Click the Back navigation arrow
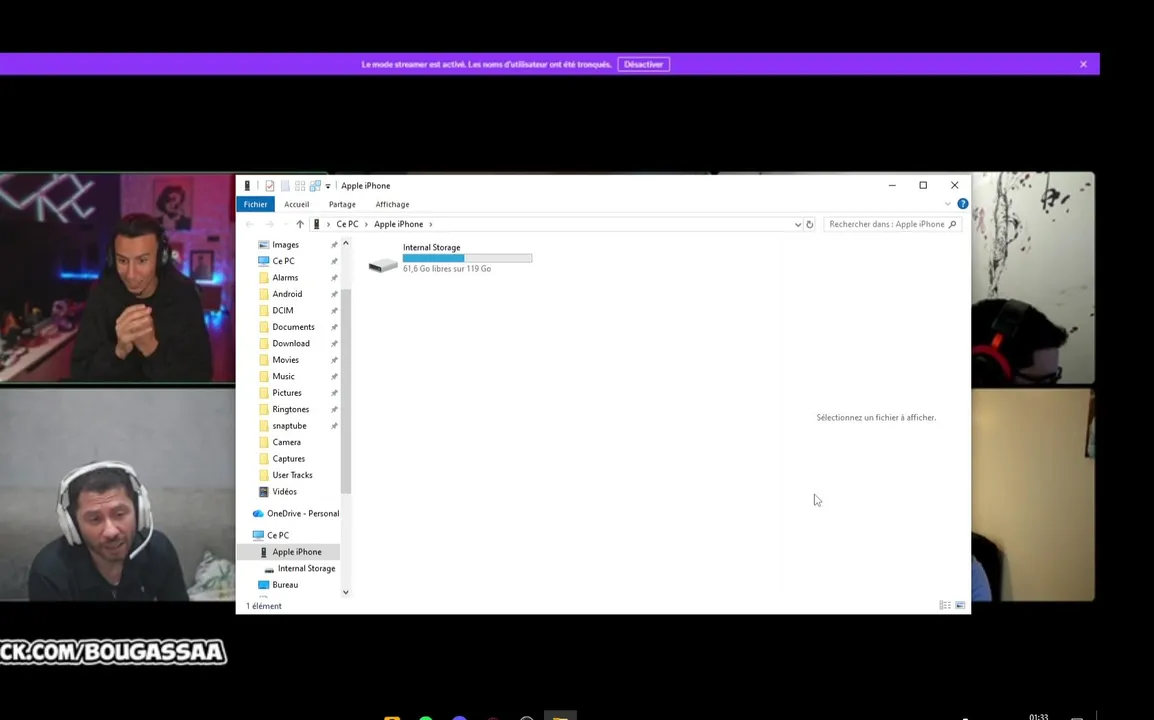The width and height of the screenshot is (1154, 720). tap(249, 225)
